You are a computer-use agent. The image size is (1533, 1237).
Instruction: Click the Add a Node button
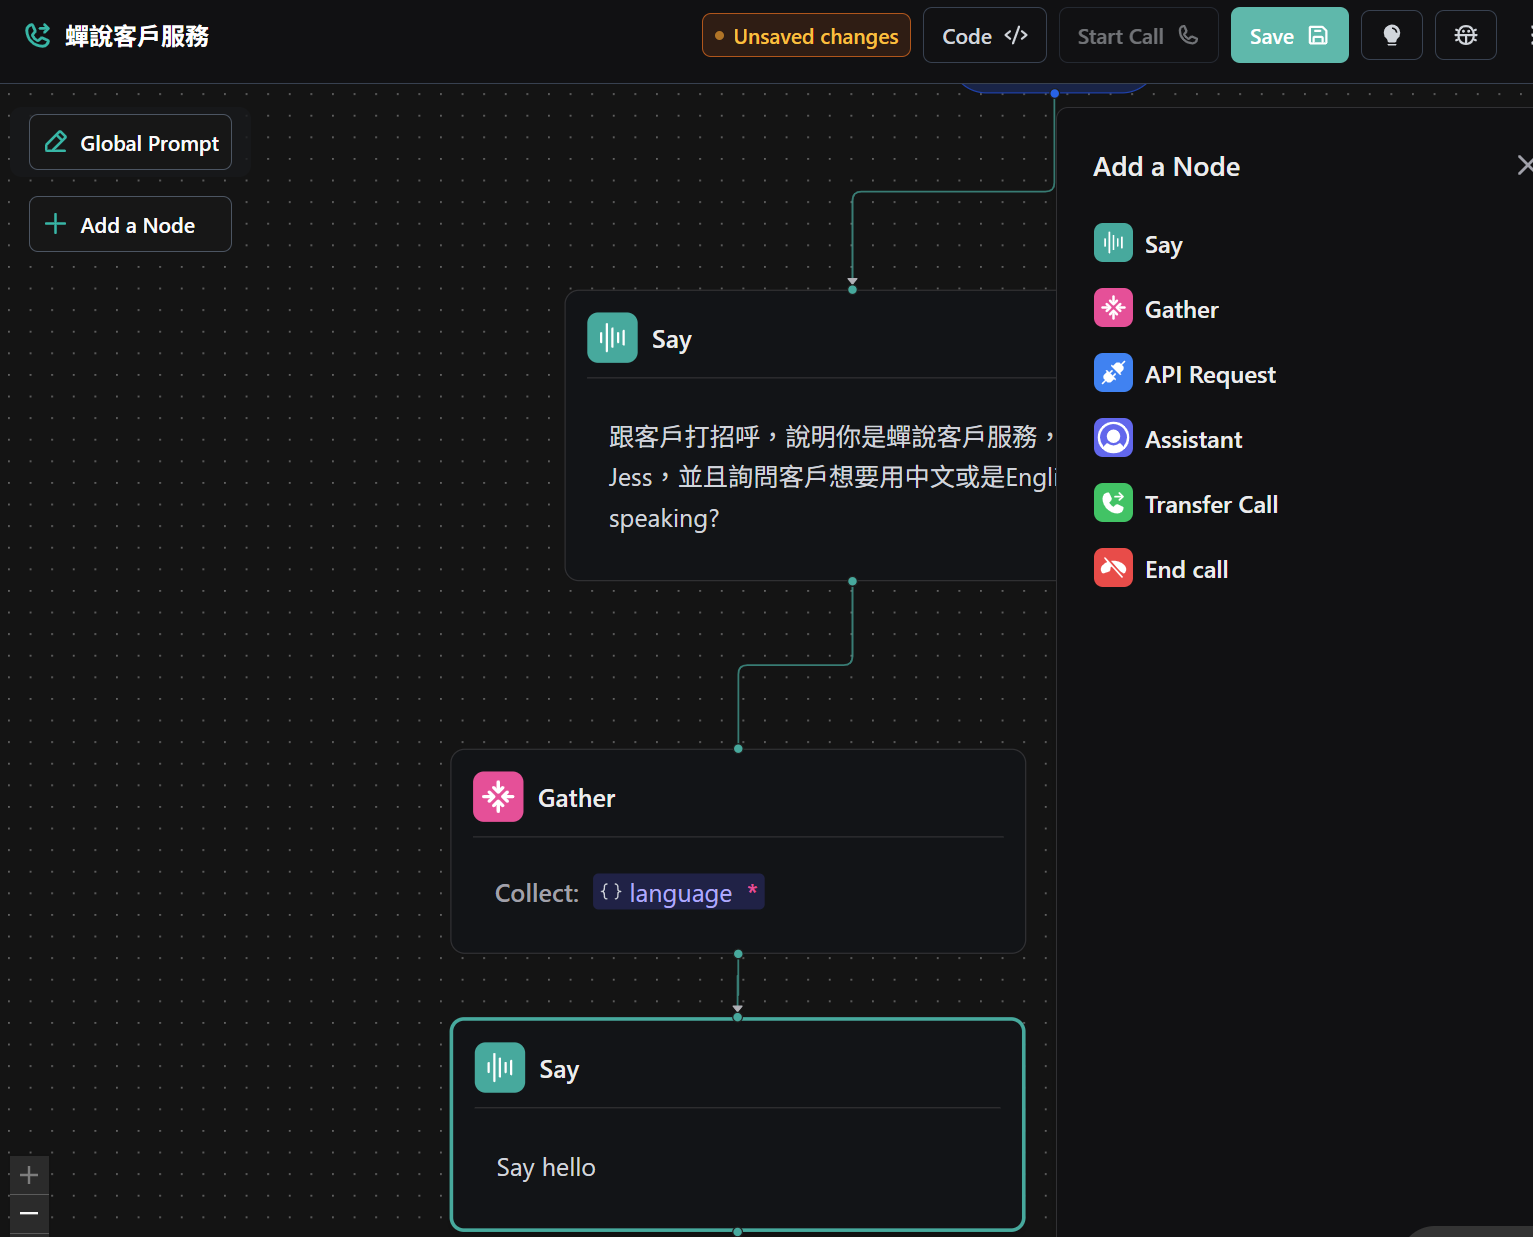[x=130, y=224]
